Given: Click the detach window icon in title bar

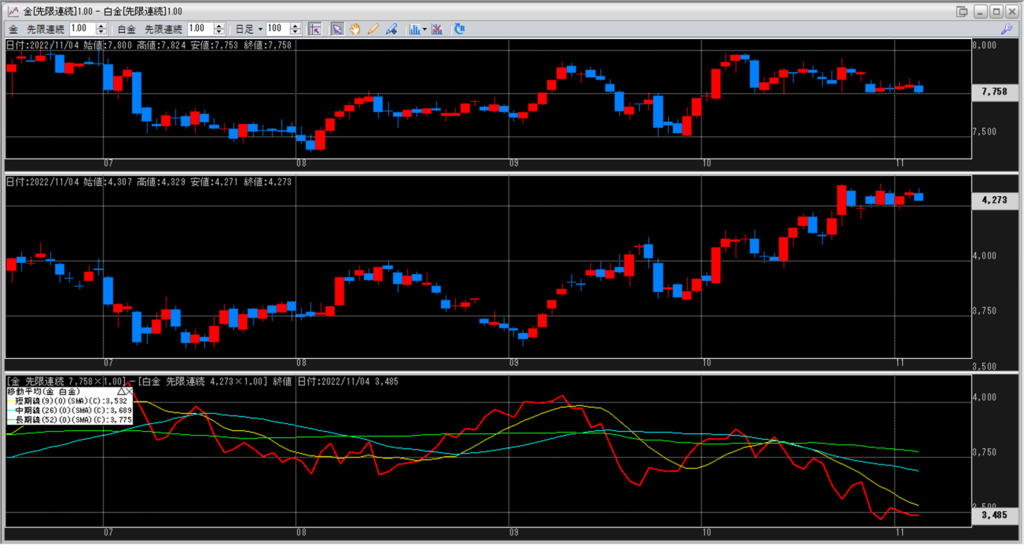Looking at the screenshot, I should pyautogui.click(x=962, y=11).
